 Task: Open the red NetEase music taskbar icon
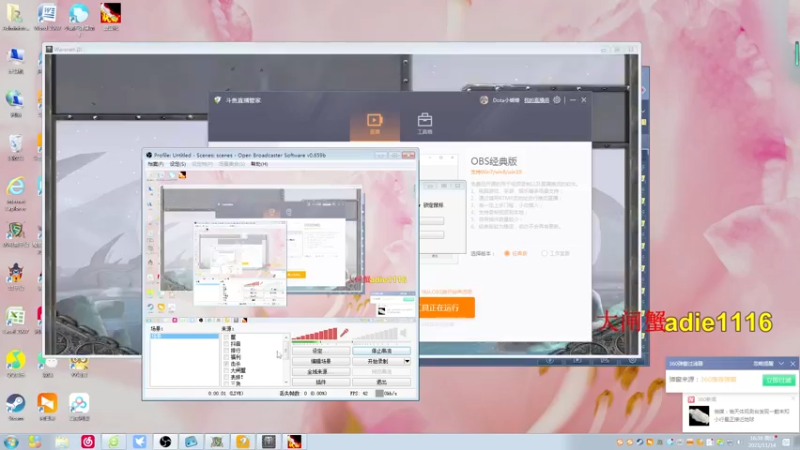coord(88,442)
